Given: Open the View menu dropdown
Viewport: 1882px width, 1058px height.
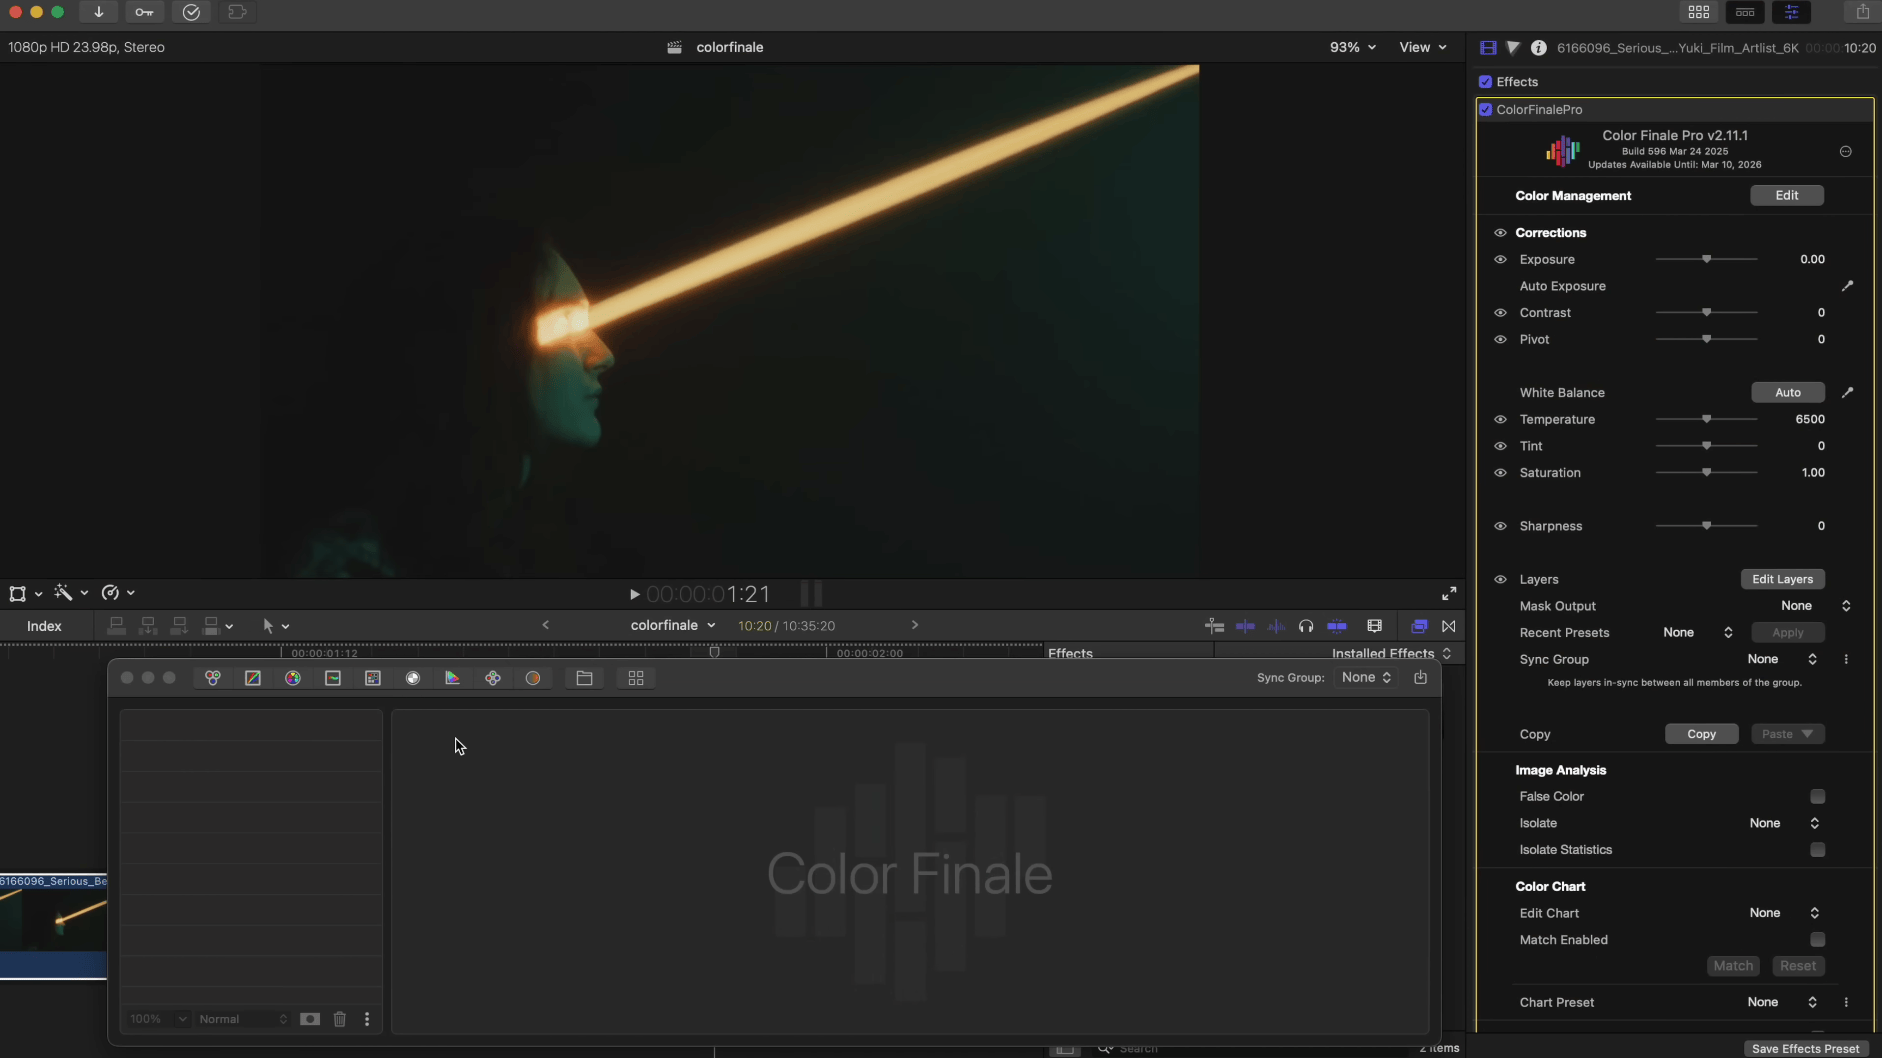Looking at the screenshot, I should [1423, 47].
